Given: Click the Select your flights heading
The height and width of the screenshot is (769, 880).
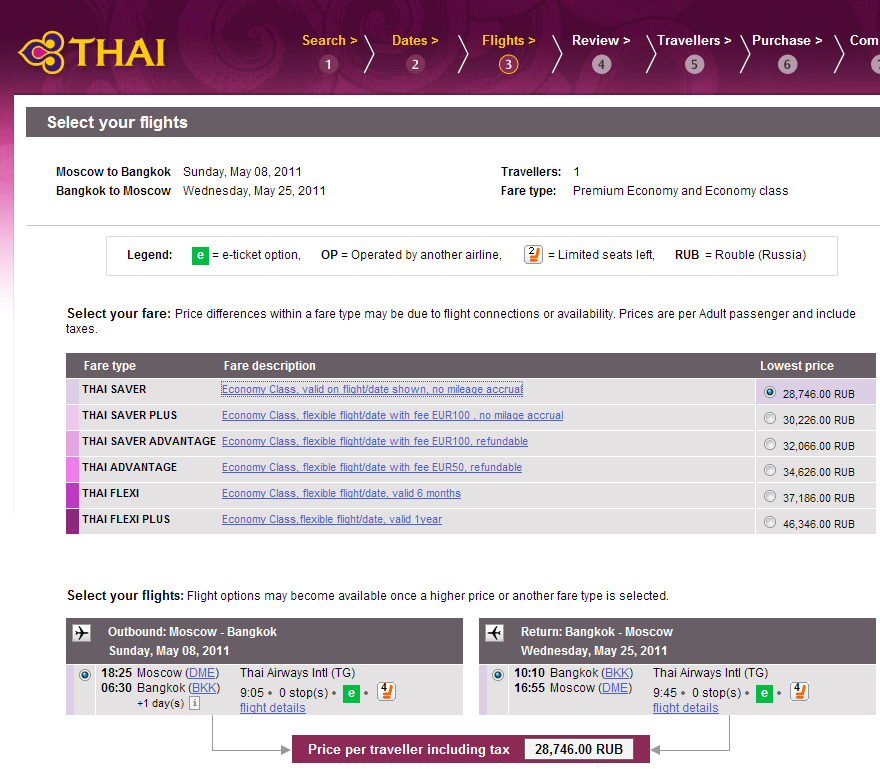Looking at the screenshot, I should tap(117, 122).
